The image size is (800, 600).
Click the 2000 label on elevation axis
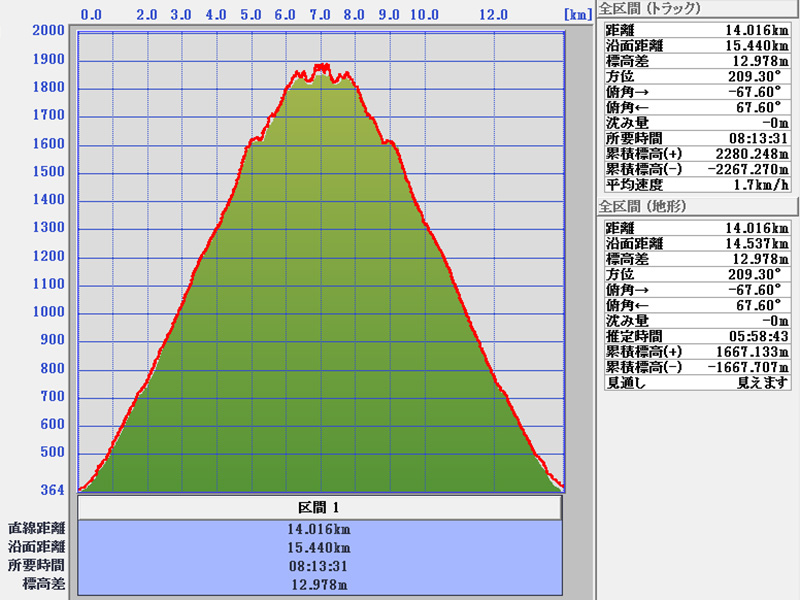coord(48,31)
